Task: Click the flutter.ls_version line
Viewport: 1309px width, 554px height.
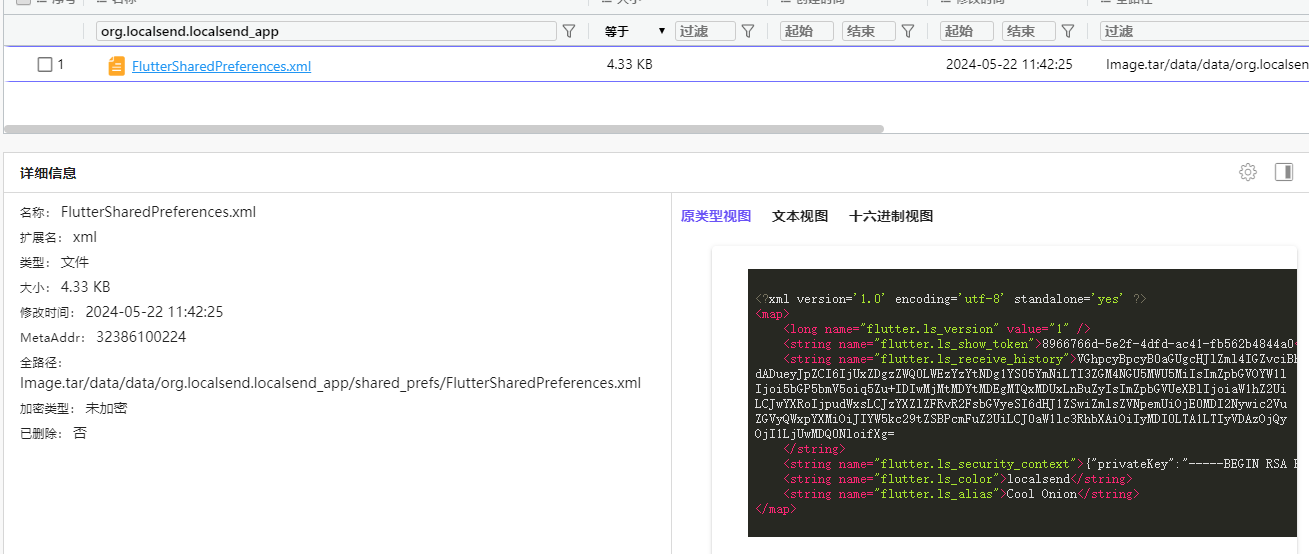Action: [x=937, y=329]
